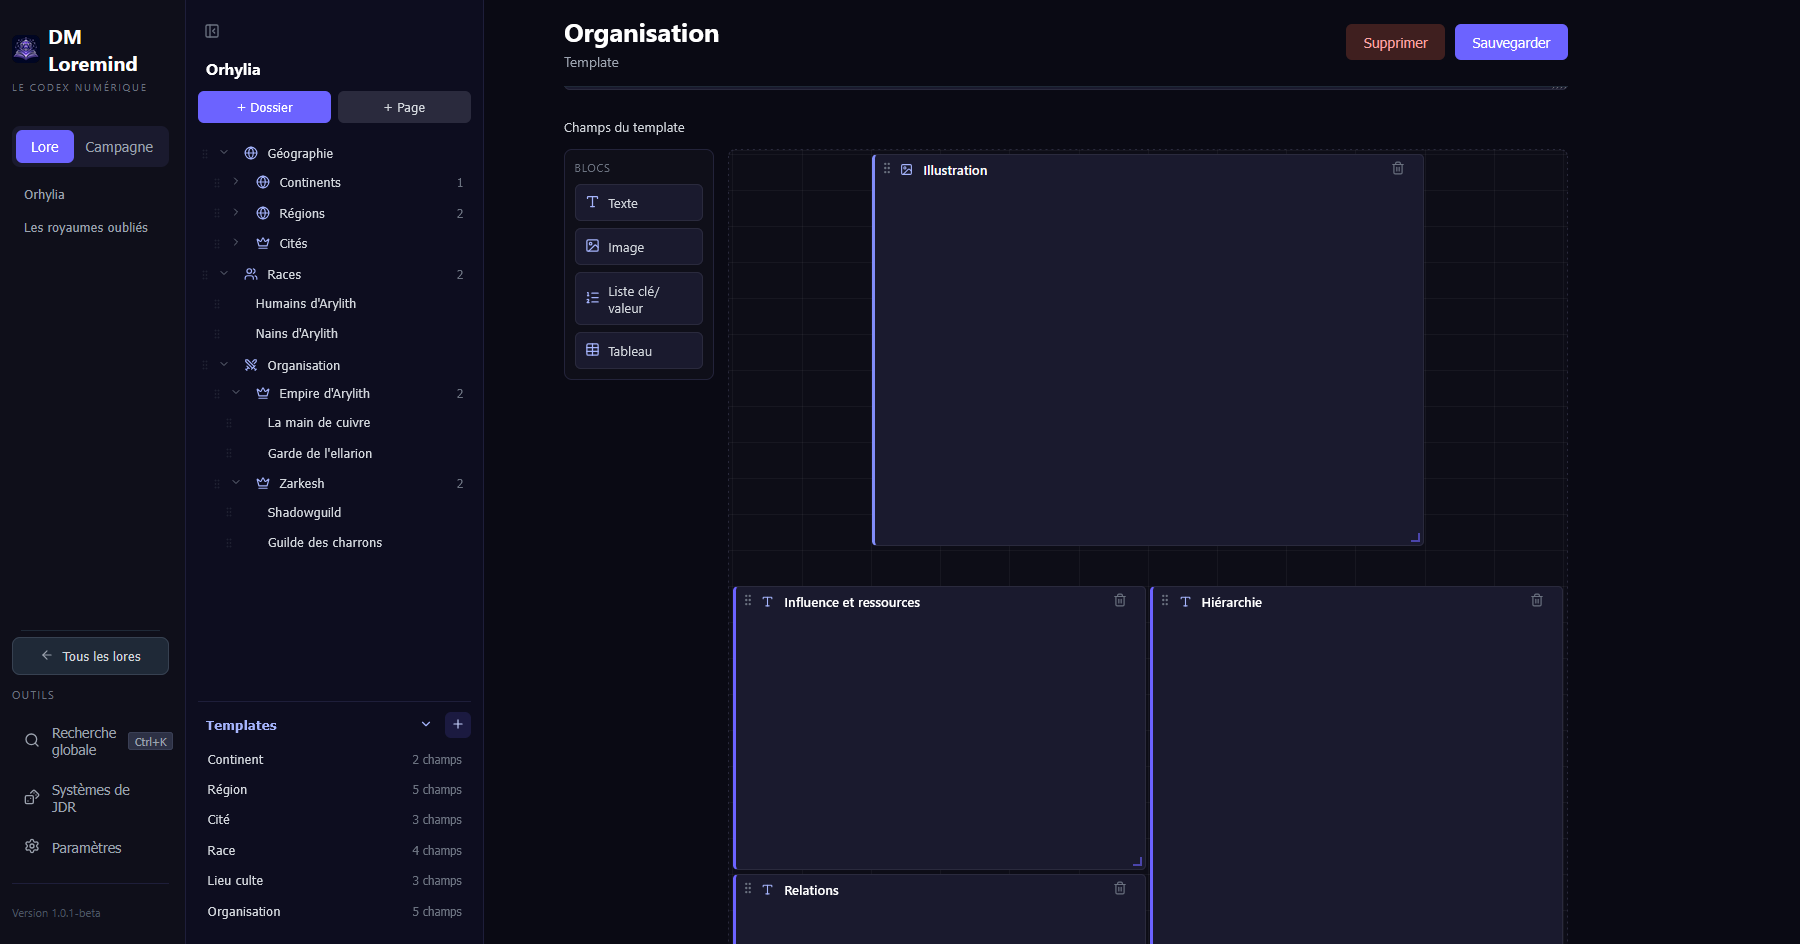The image size is (1800, 944).
Task: Collapse the Organisation folder
Action: click(x=224, y=364)
